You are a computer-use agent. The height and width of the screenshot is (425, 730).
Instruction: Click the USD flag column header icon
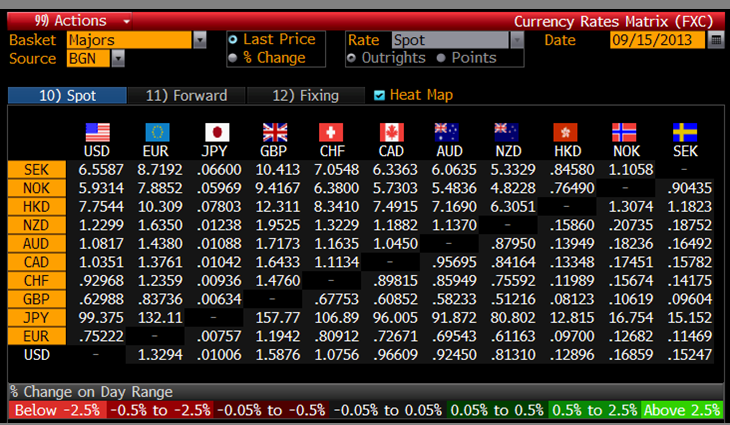pos(97,133)
